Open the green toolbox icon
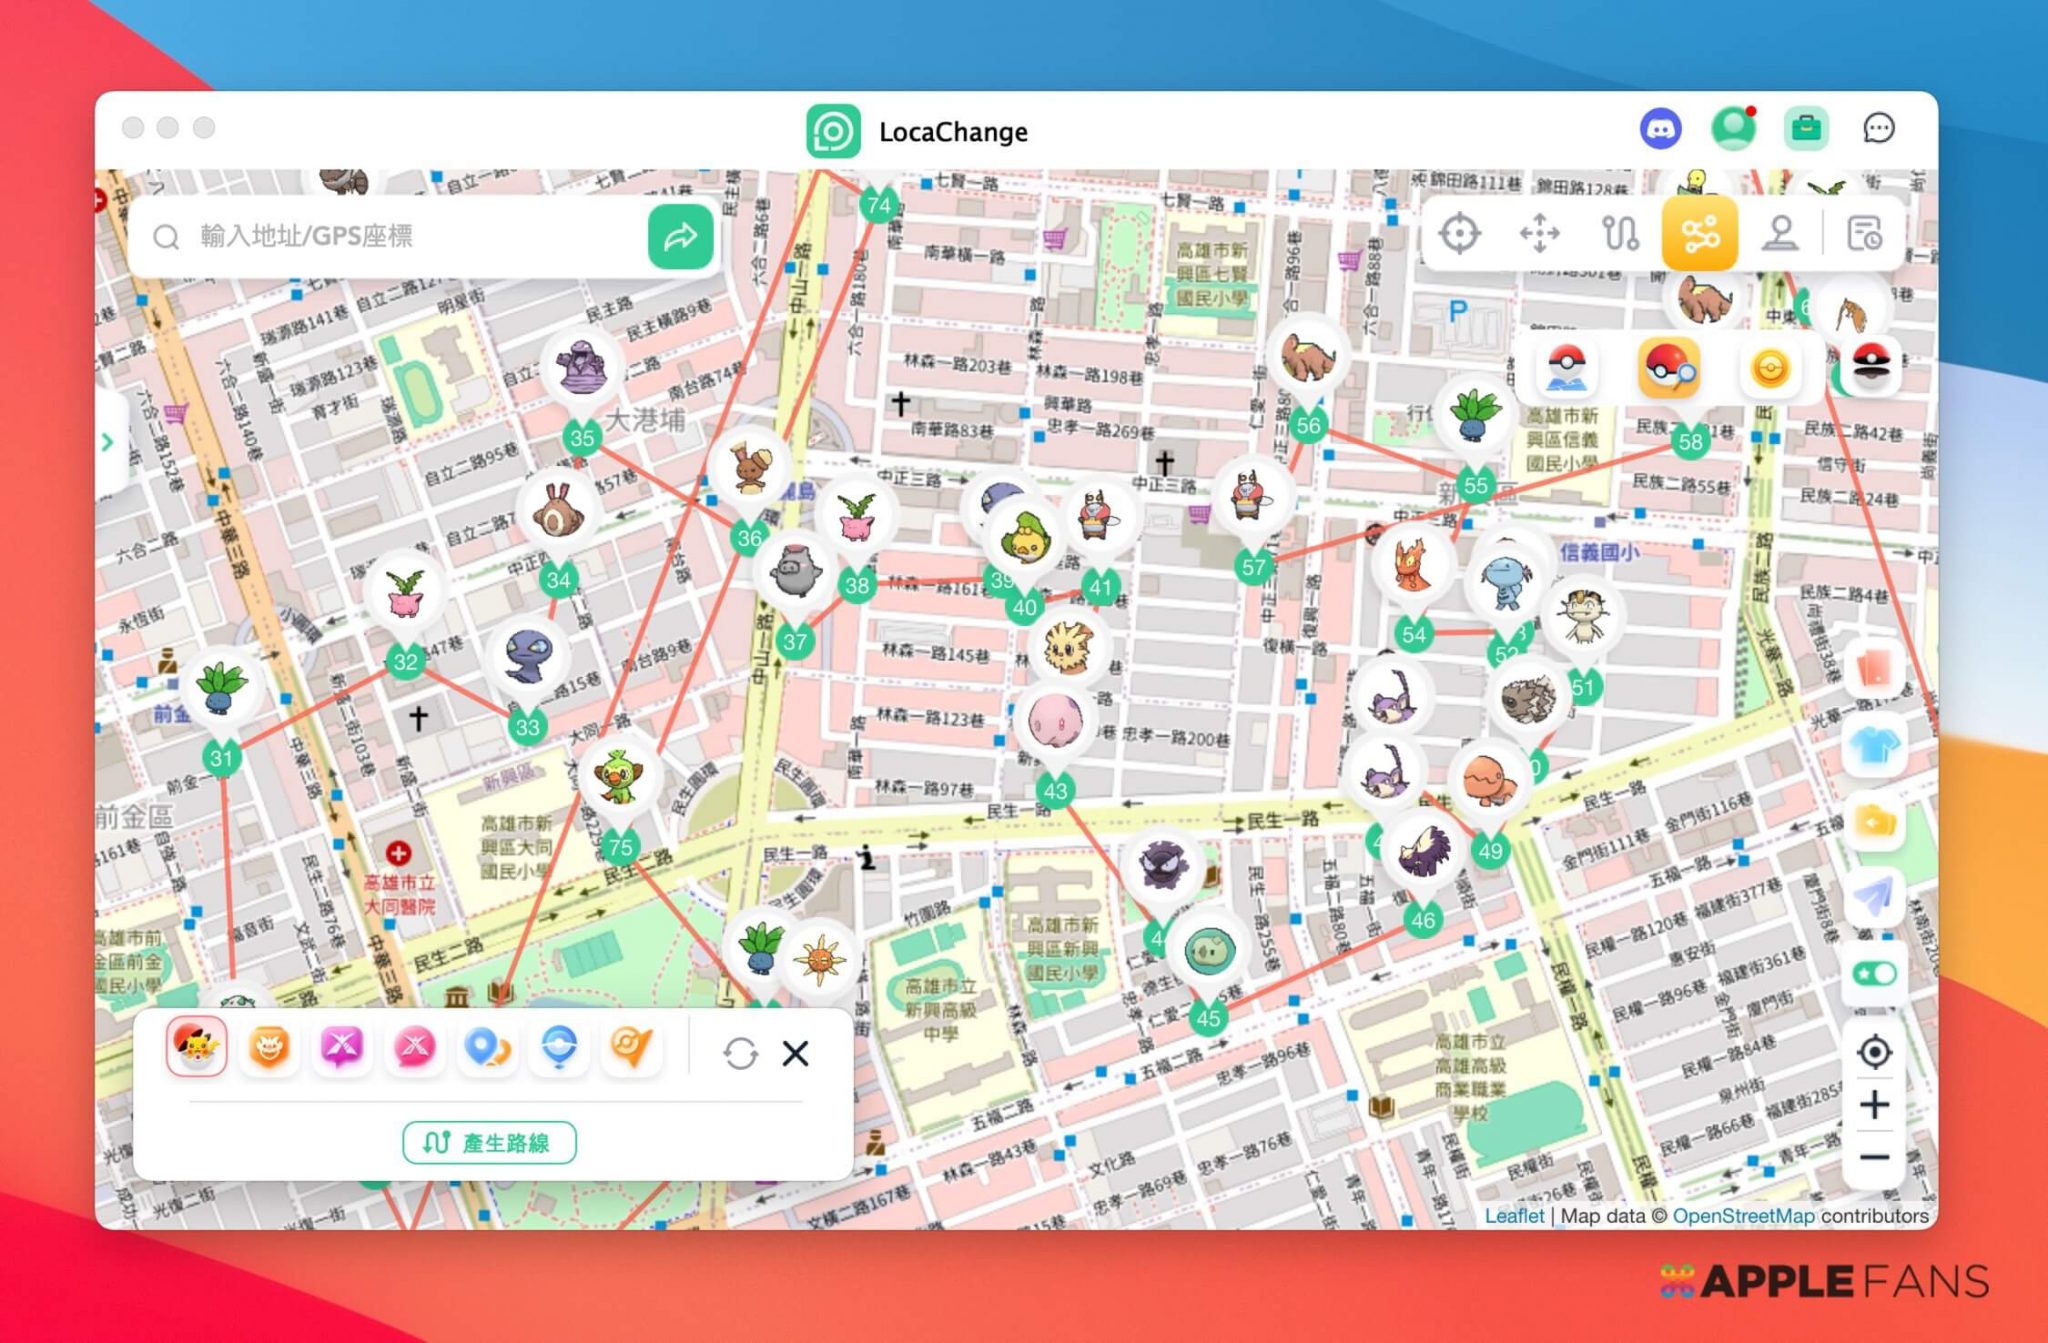The height and width of the screenshot is (1343, 2048). pyautogui.click(x=1806, y=129)
